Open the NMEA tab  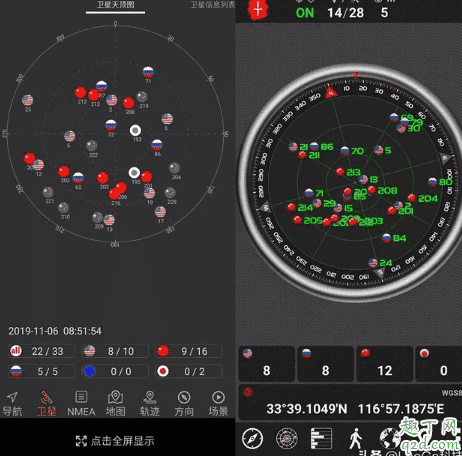tap(81, 404)
